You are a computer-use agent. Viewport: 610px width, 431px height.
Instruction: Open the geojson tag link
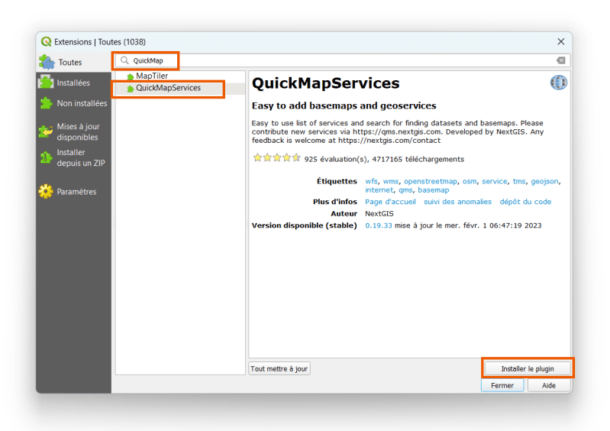[x=545, y=182]
